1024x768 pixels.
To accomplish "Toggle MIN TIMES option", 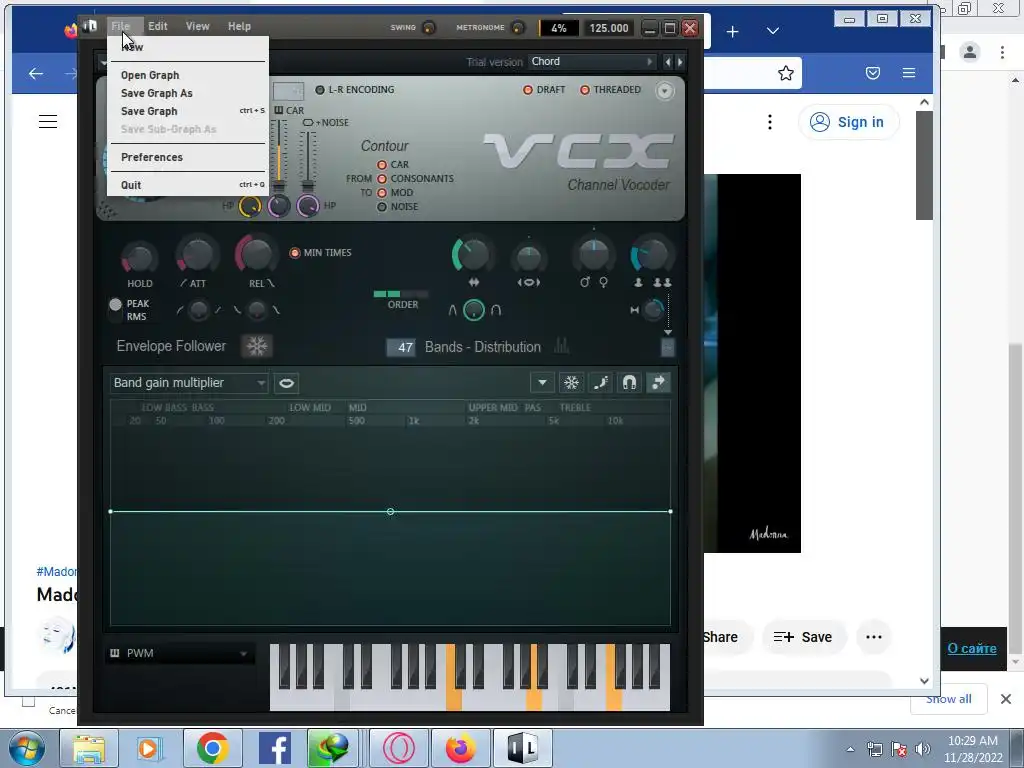I will coord(295,253).
